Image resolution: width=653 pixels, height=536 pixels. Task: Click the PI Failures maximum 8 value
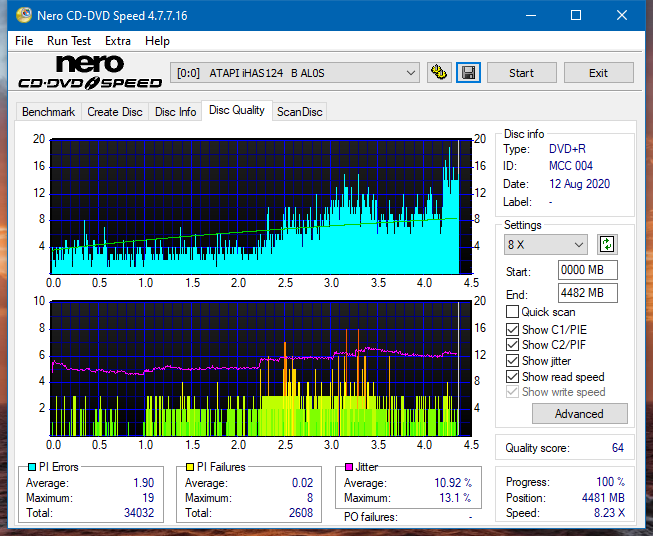coord(310,498)
